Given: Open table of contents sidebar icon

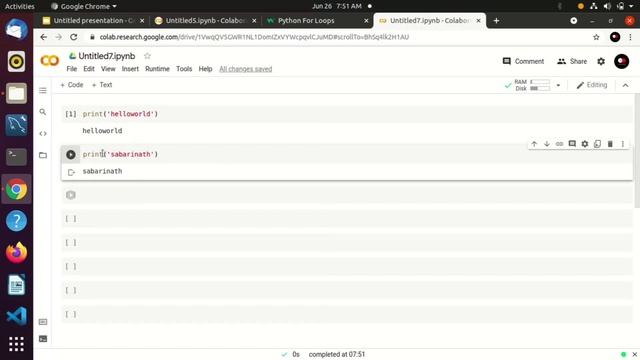Looking at the screenshot, I should (x=43, y=90).
